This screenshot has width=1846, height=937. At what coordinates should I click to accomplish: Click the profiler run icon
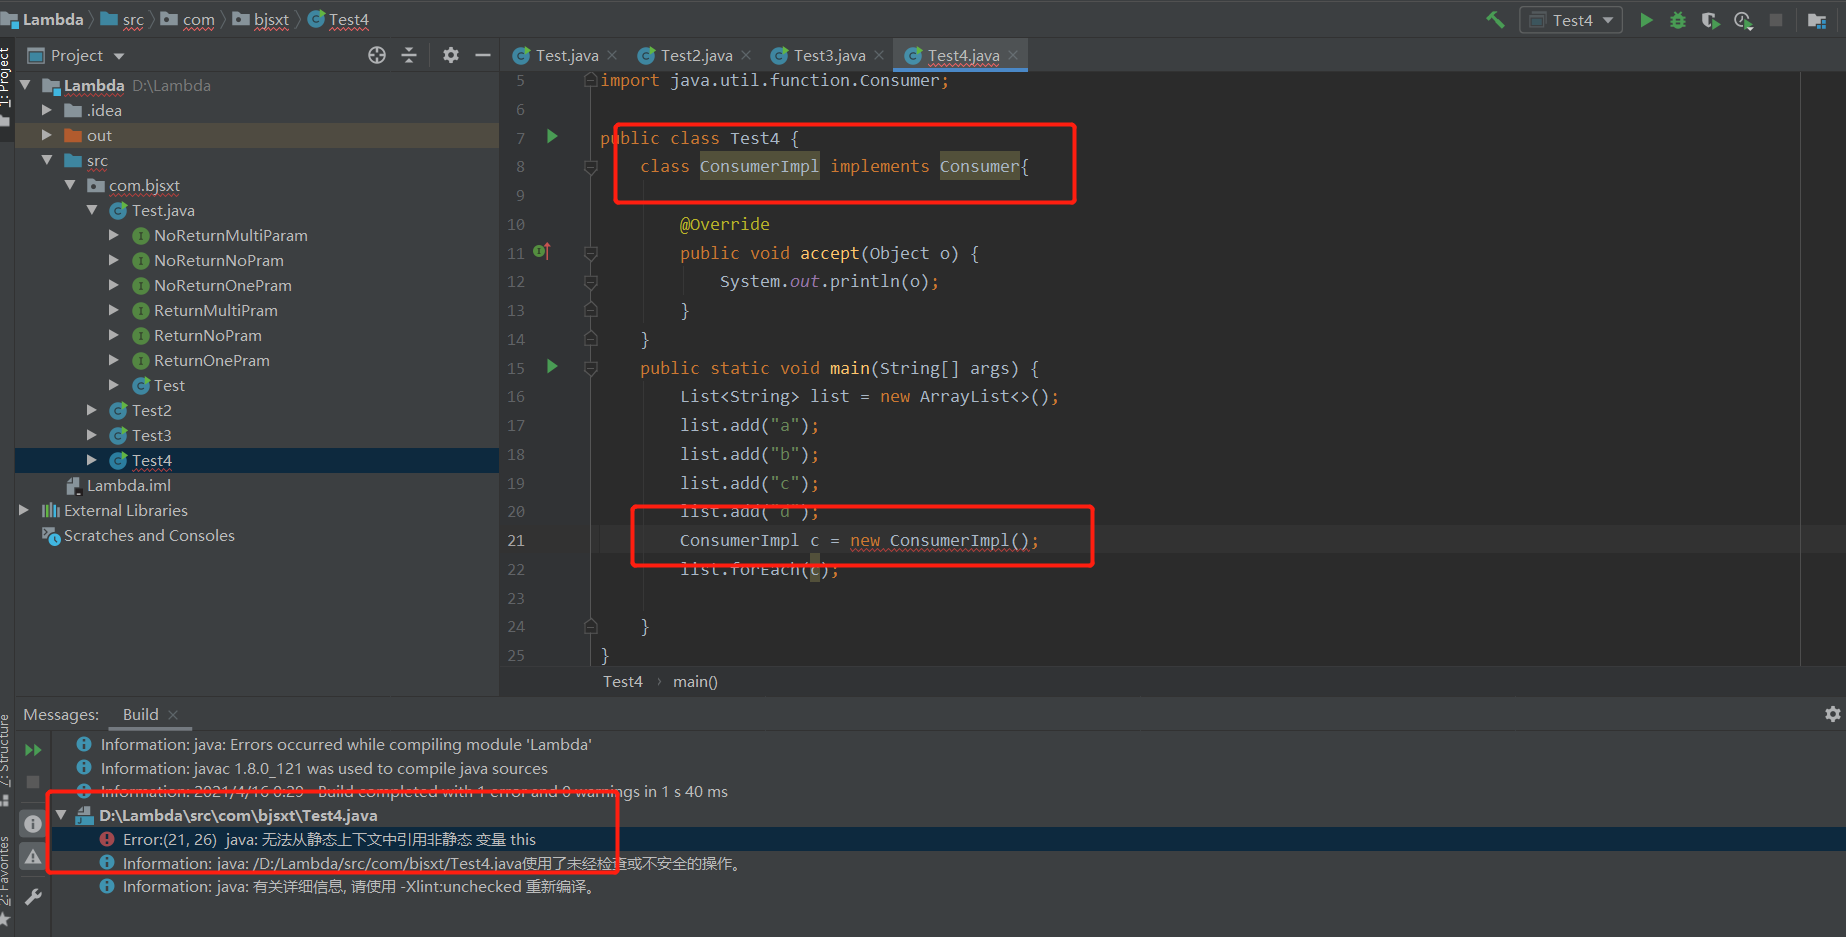(1743, 20)
